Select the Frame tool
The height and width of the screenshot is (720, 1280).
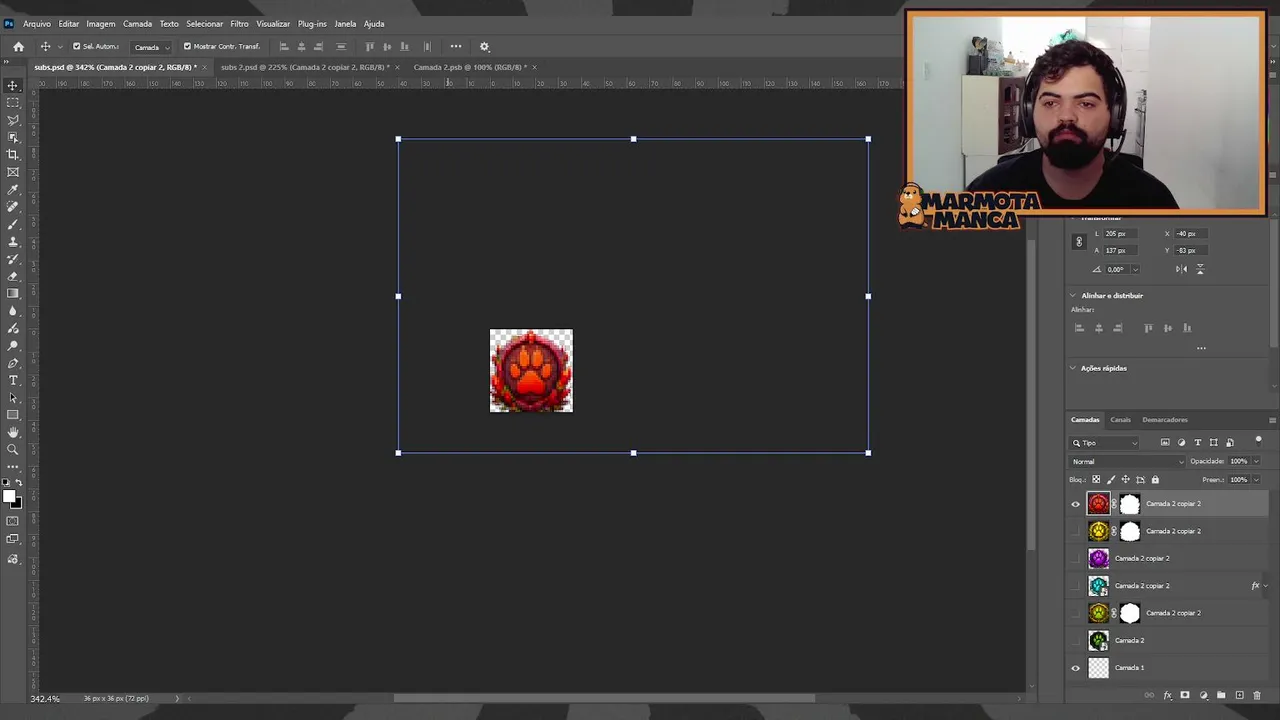(x=13, y=172)
